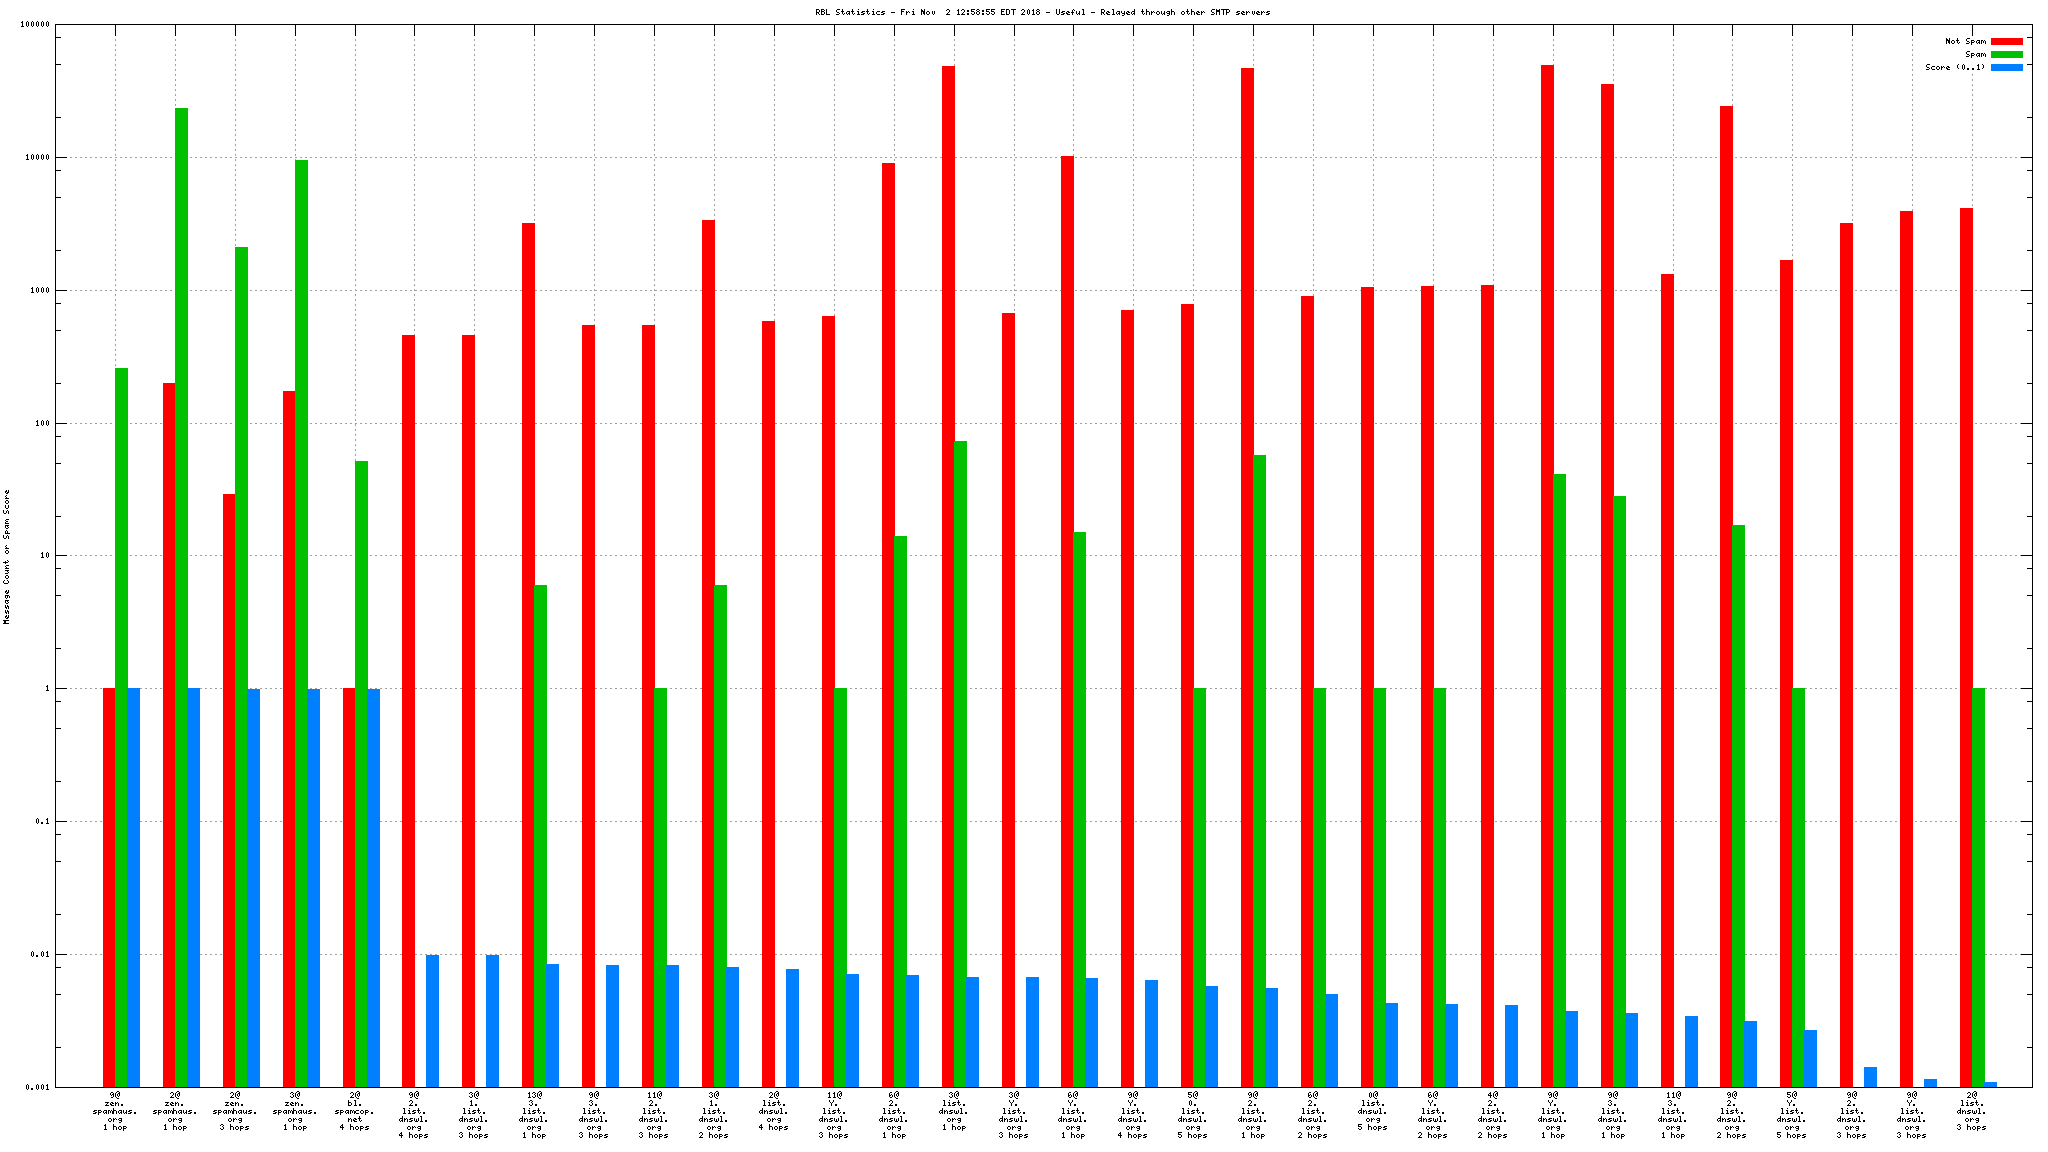Image resolution: width=2048 pixels, height=1152 pixels.
Task: Click the green Spam legend swatch
Action: point(2006,55)
